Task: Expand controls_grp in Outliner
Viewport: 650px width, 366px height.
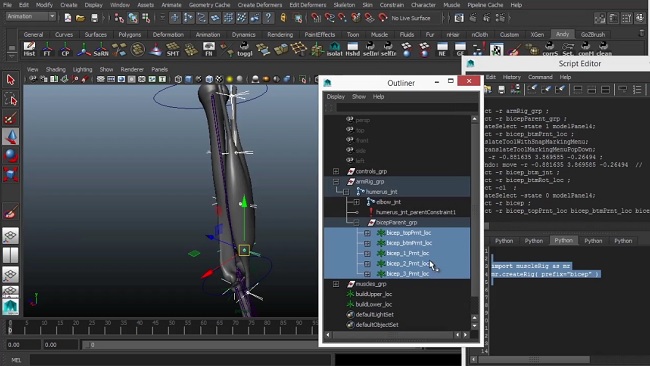Action: pyautogui.click(x=336, y=171)
